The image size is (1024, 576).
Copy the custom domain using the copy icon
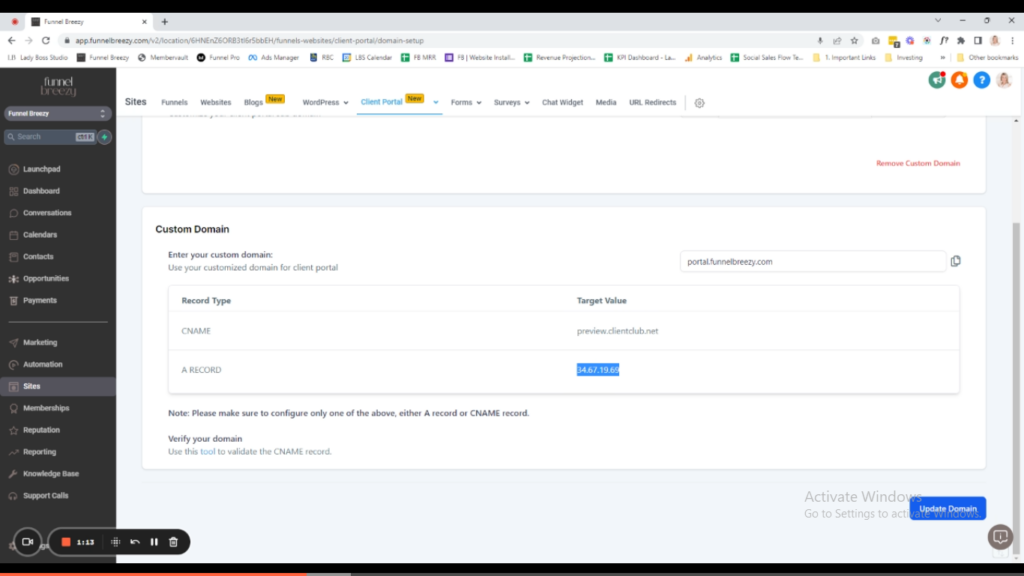(956, 261)
